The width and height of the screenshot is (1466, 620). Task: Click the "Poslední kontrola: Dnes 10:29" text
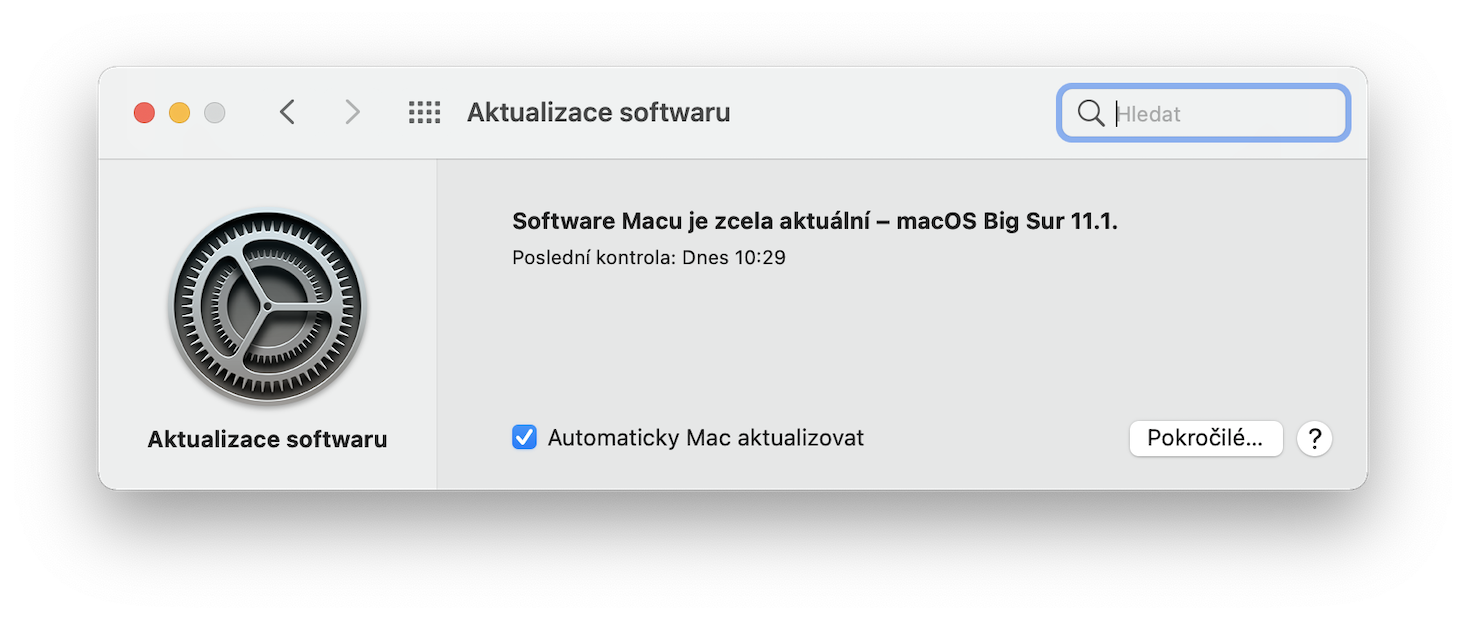(x=648, y=258)
